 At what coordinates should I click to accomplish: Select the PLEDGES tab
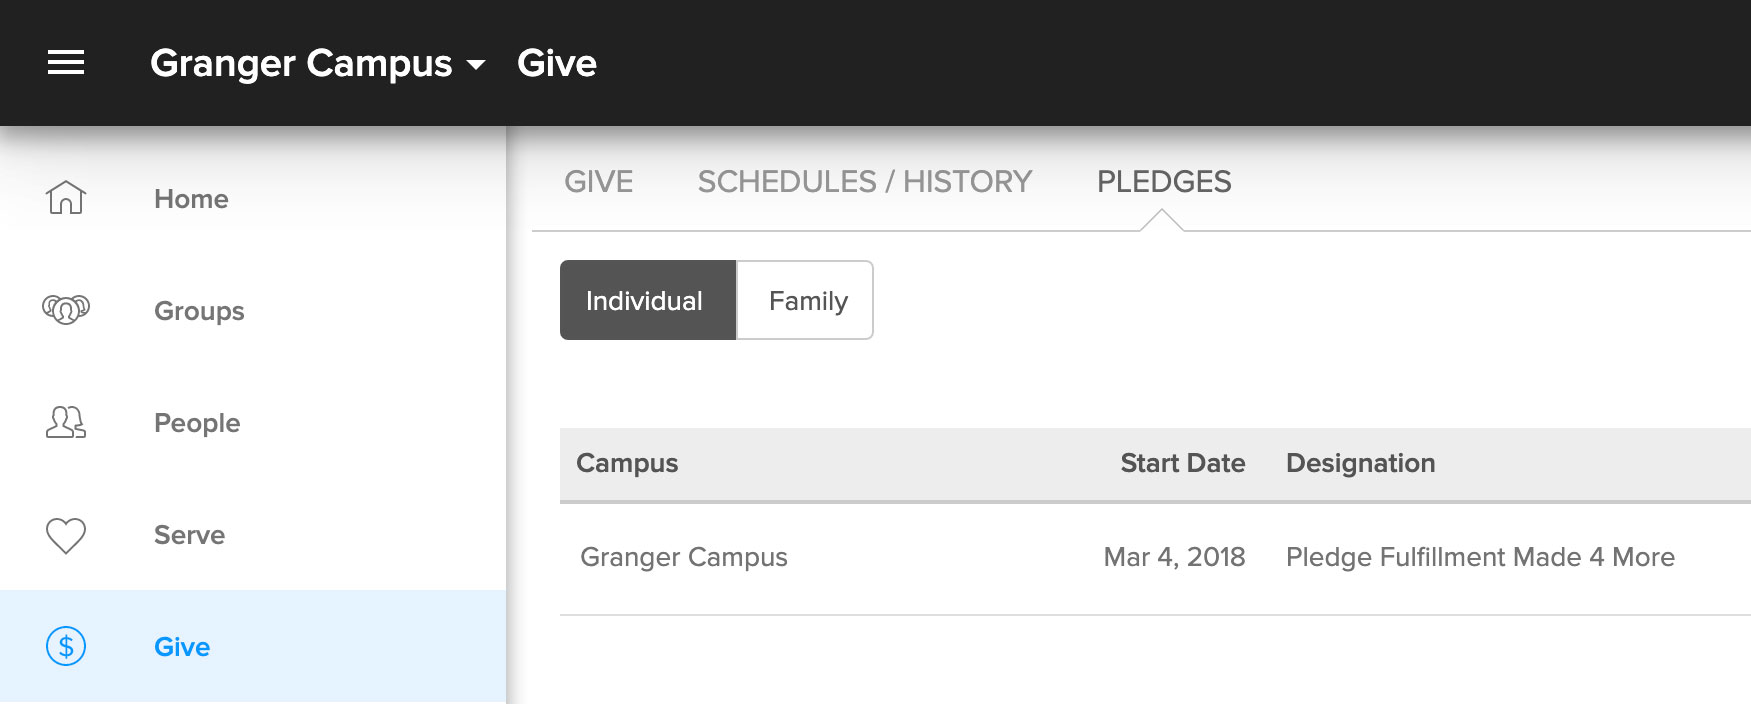pyautogui.click(x=1164, y=182)
